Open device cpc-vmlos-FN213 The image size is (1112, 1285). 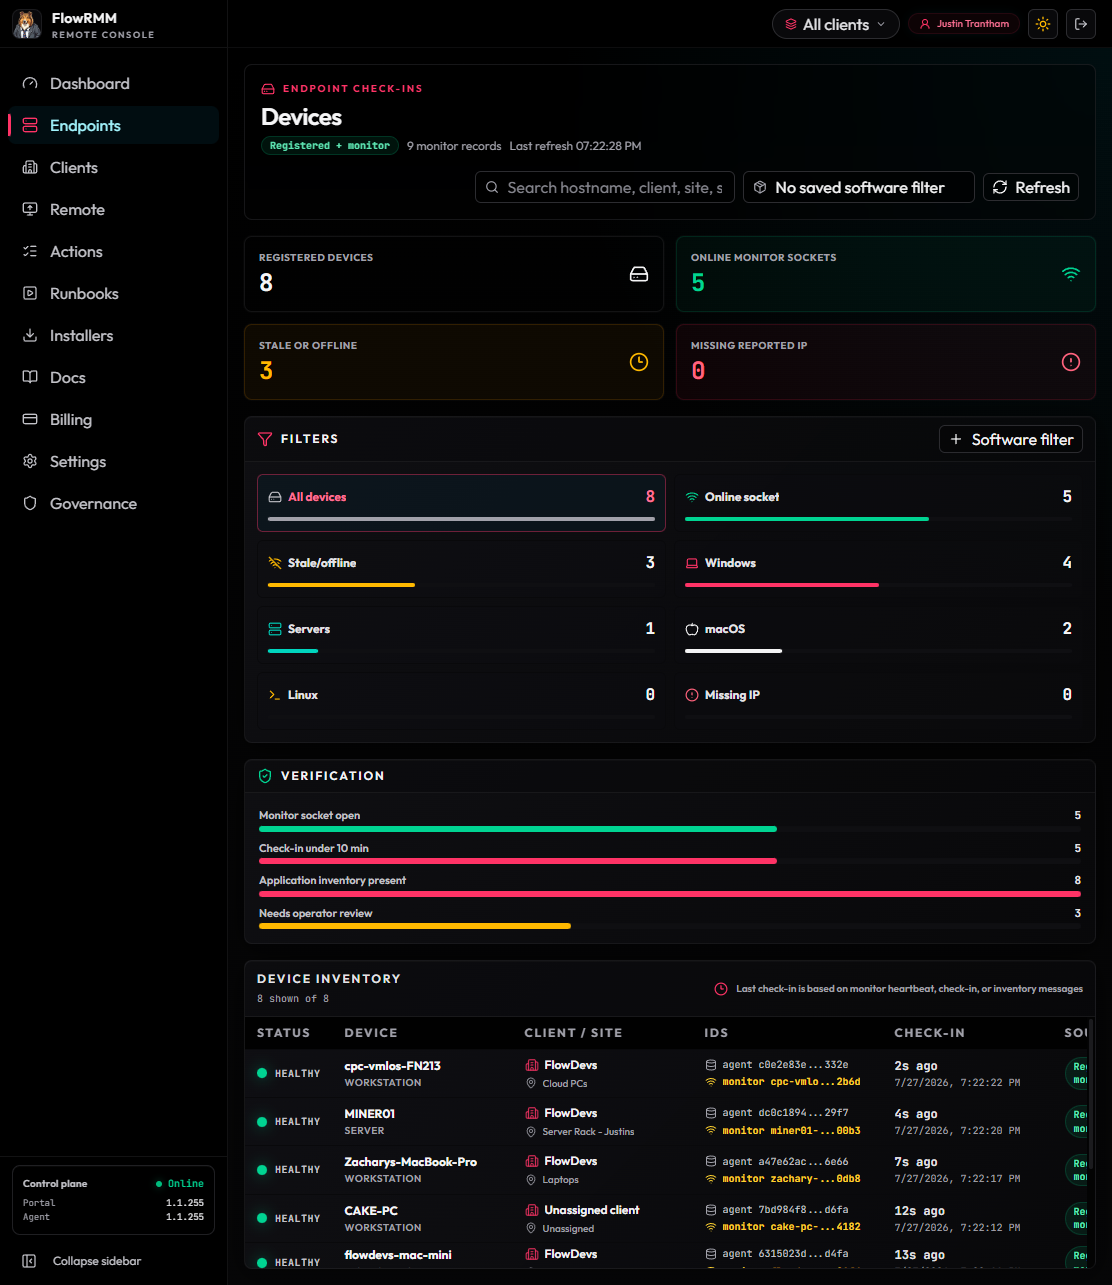click(392, 1065)
